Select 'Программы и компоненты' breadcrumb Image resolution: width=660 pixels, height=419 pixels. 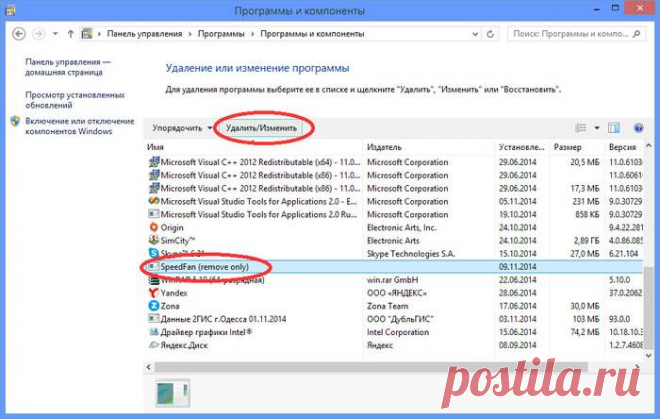coord(312,34)
